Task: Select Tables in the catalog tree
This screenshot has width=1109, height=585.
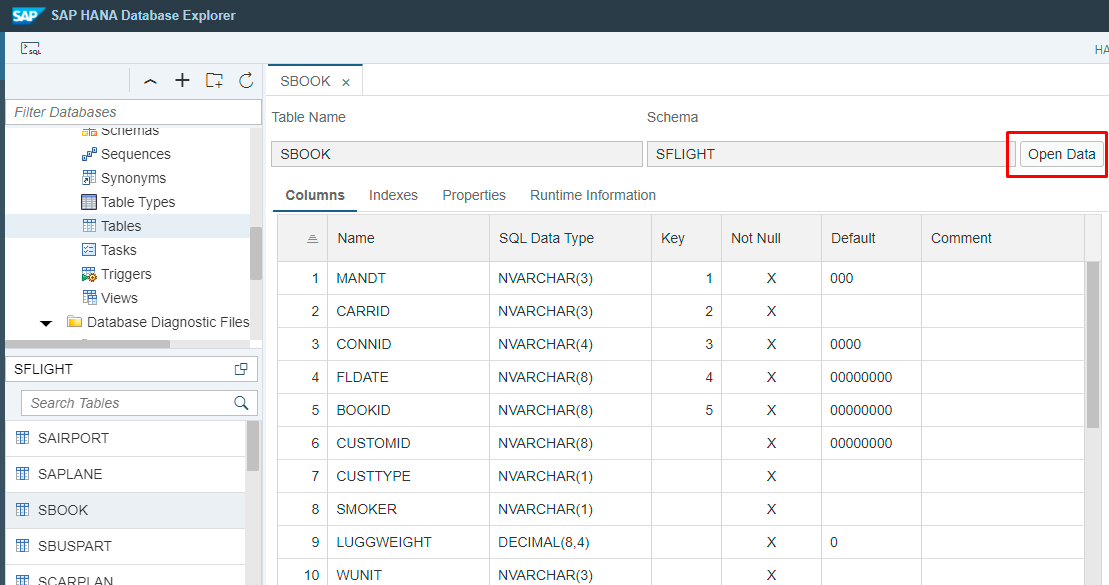Action: point(121,226)
